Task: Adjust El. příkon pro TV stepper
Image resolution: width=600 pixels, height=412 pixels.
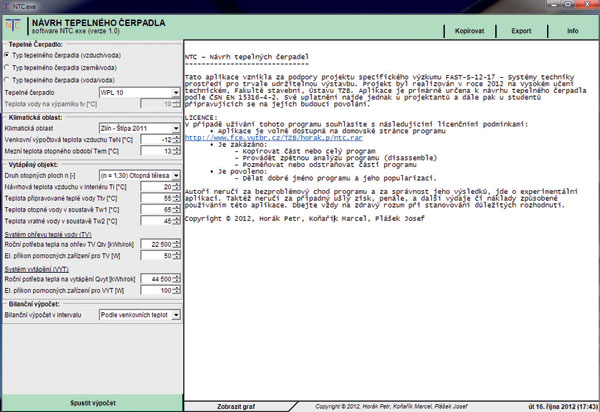Action: tap(176, 256)
